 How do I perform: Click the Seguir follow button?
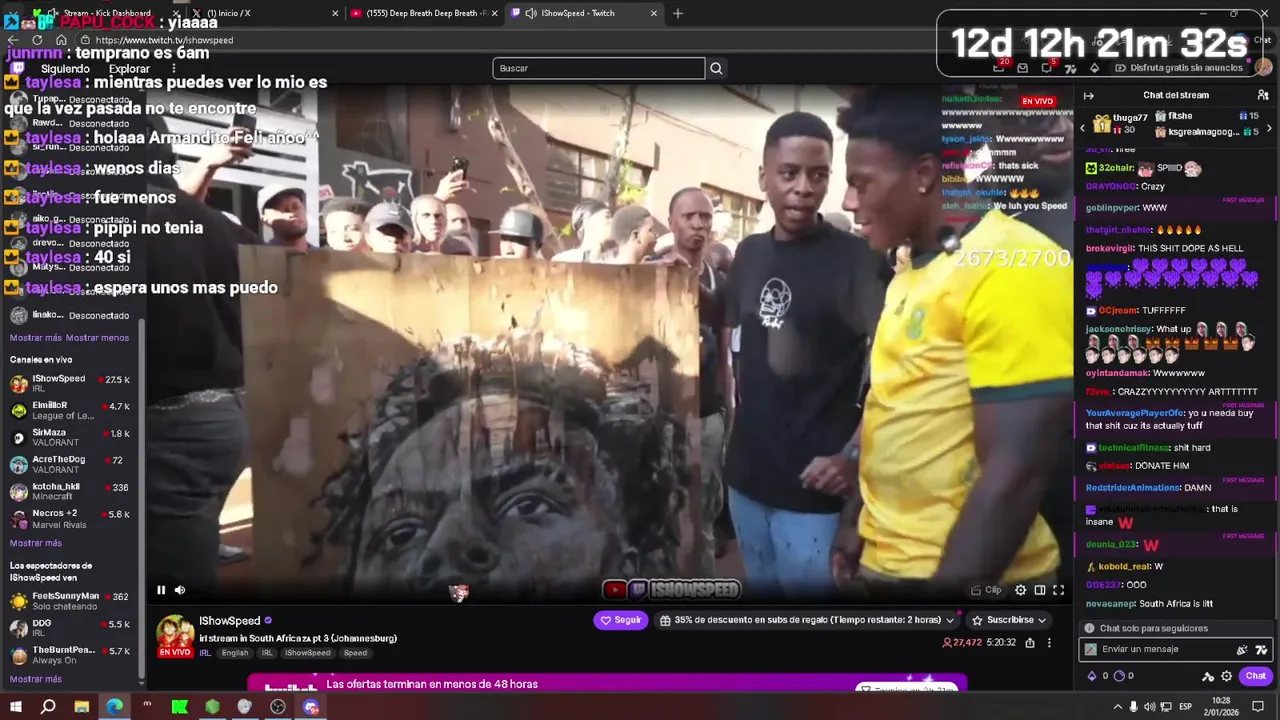(x=621, y=620)
